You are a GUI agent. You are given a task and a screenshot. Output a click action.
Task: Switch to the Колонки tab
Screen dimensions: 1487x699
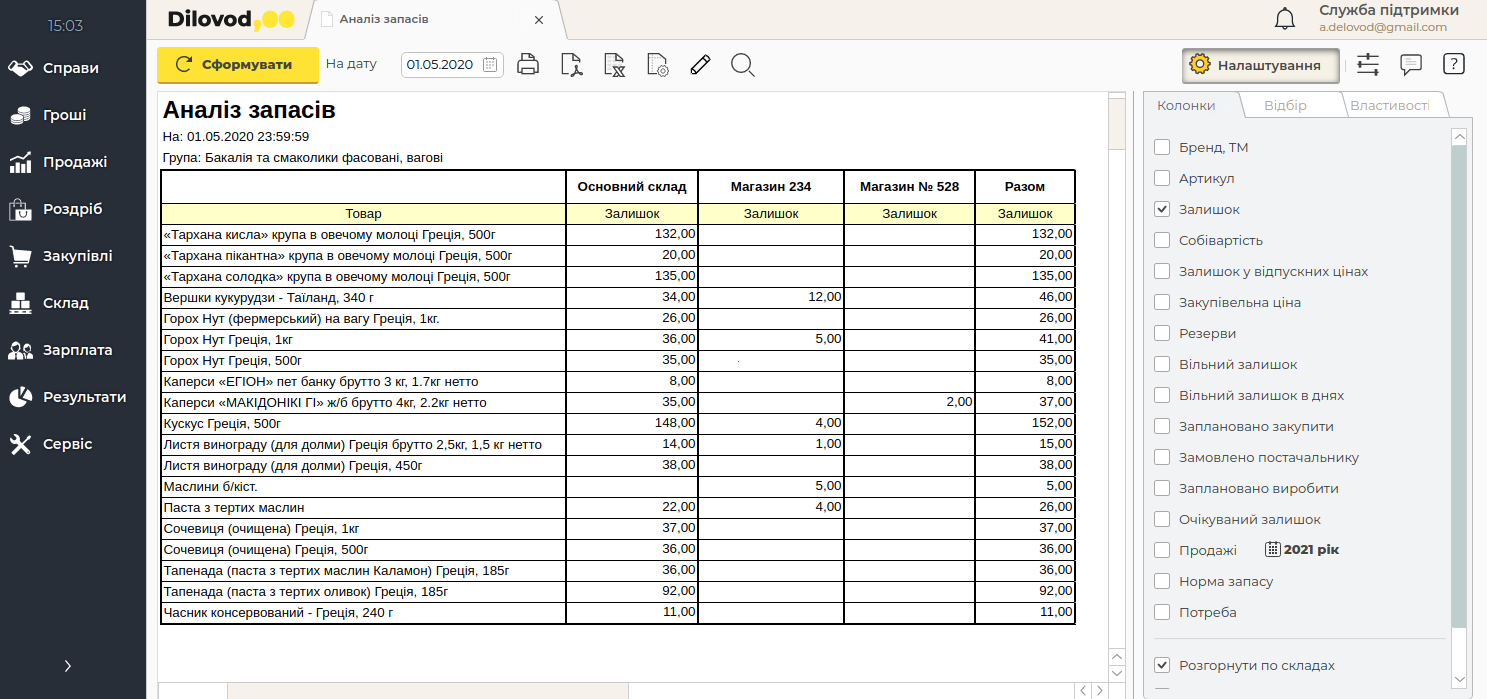[1187, 105]
